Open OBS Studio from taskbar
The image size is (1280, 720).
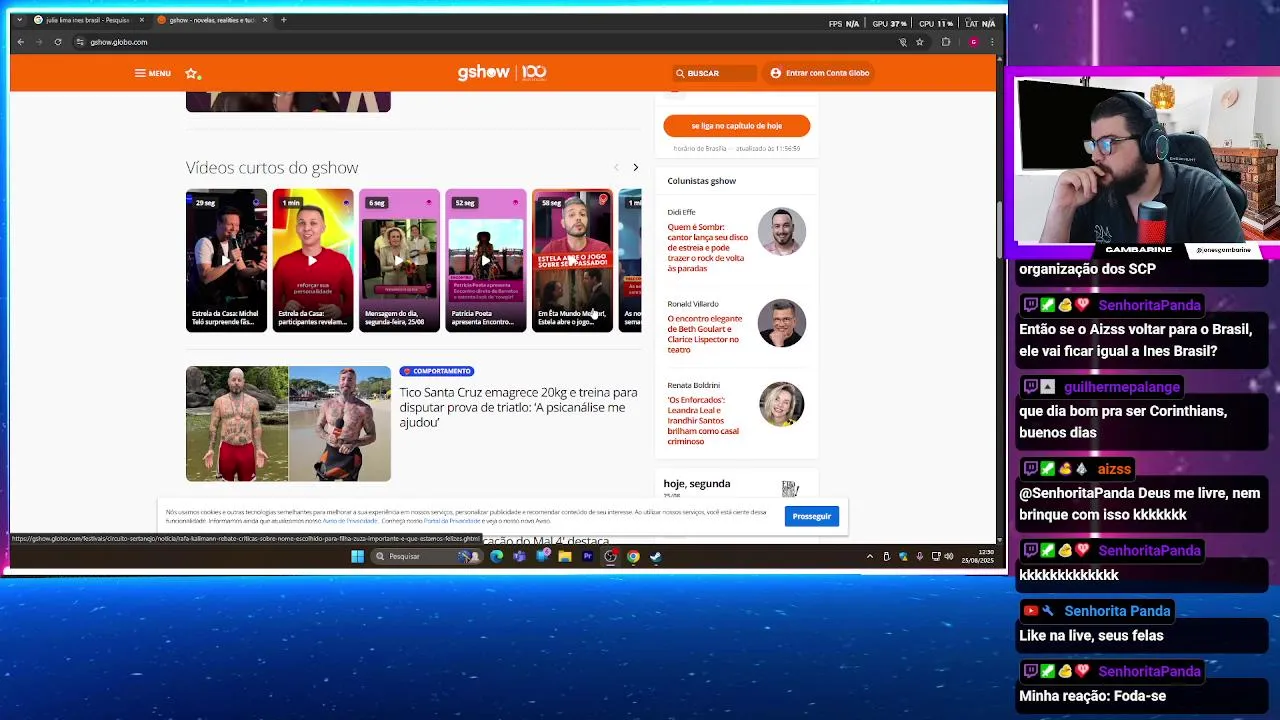point(610,557)
